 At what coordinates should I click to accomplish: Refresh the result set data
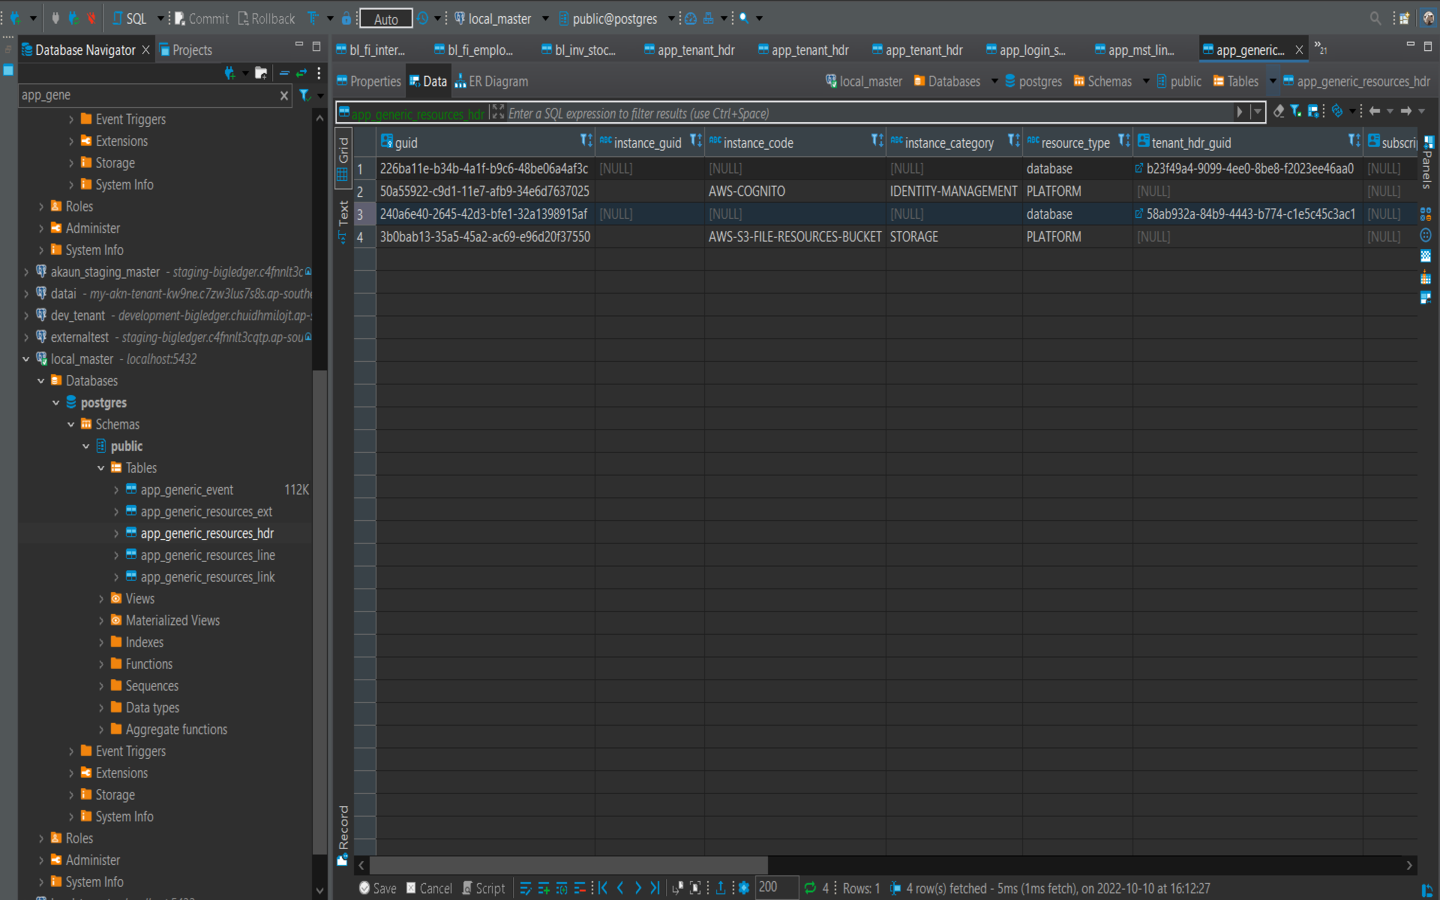(x=810, y=888)
